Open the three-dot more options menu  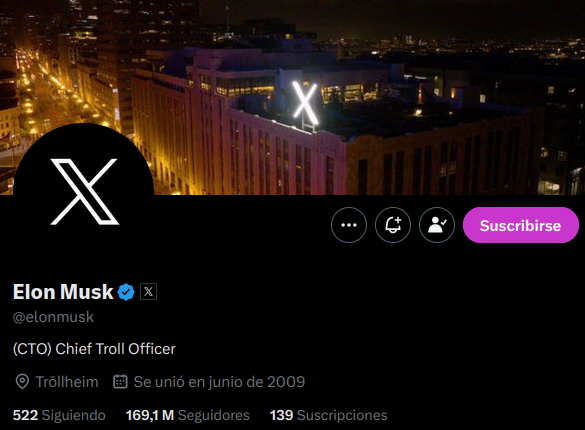[x=349, y=225]
